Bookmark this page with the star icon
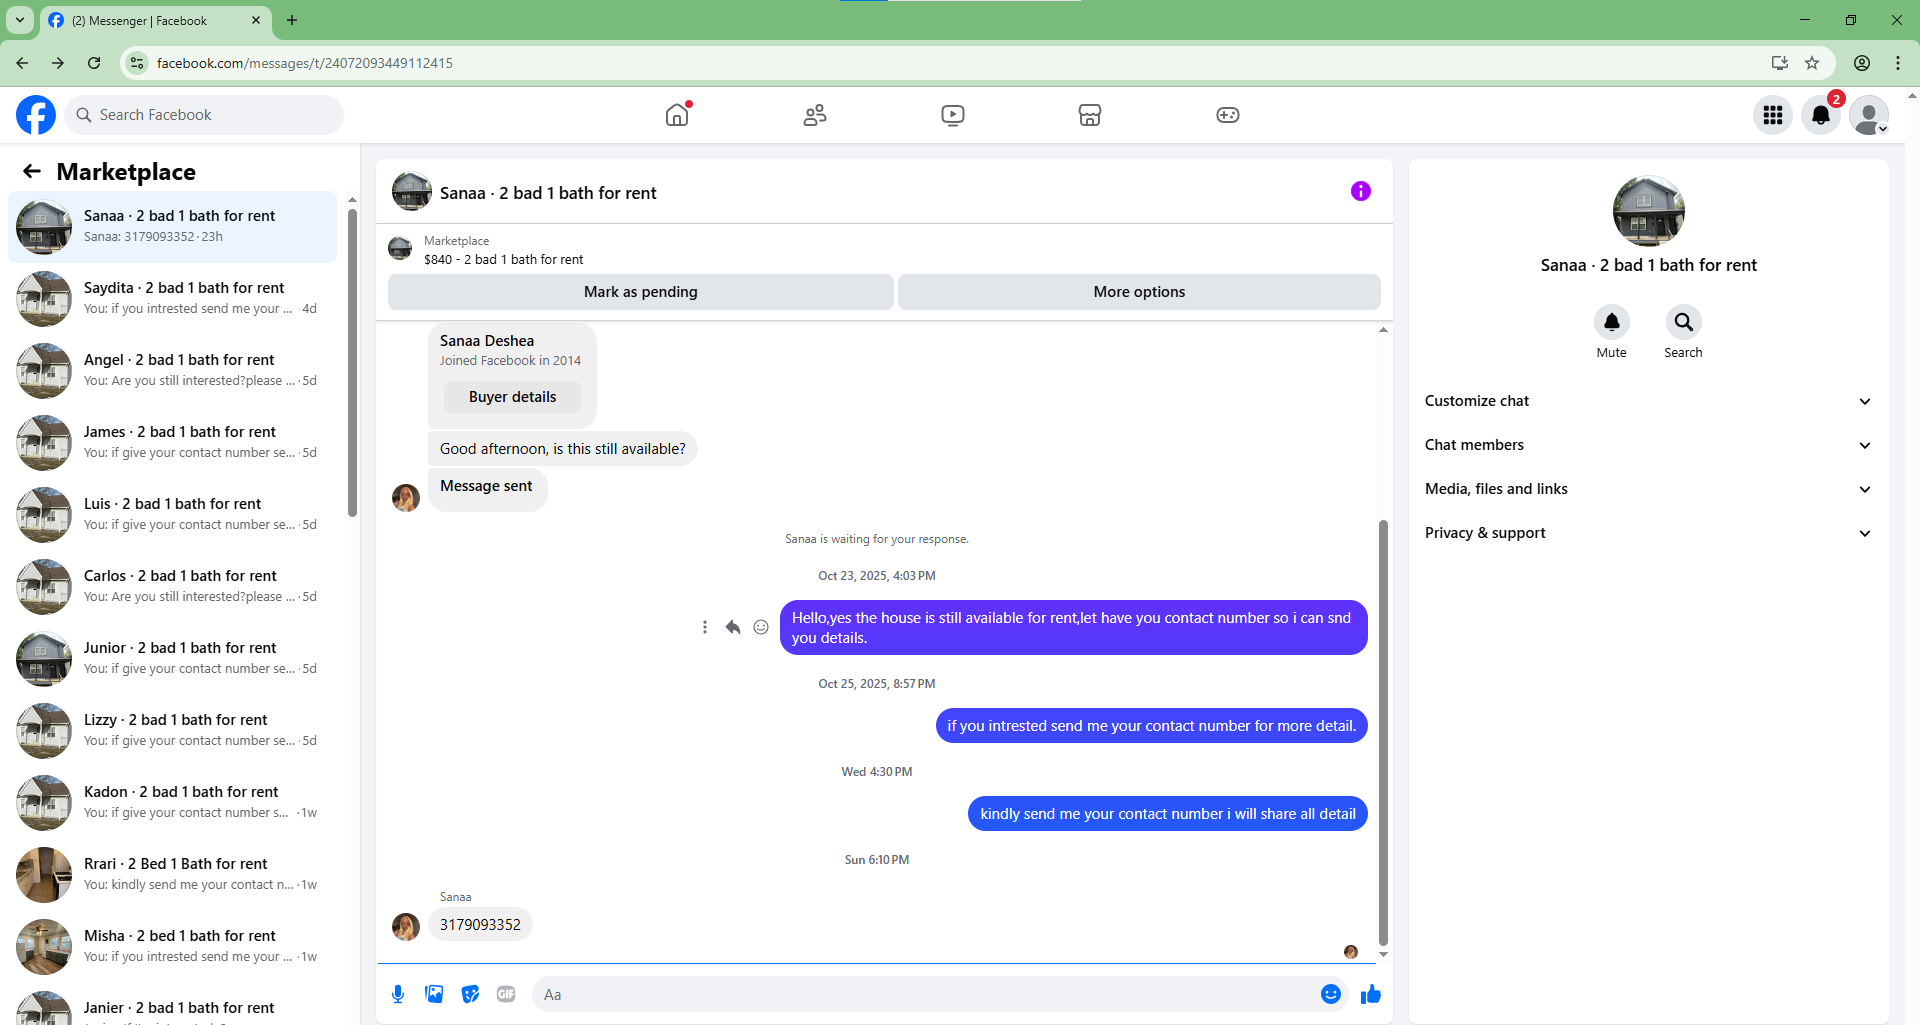This screenshot has width=1920, height=1025. pyautogui.click(x=1812, y=63)
